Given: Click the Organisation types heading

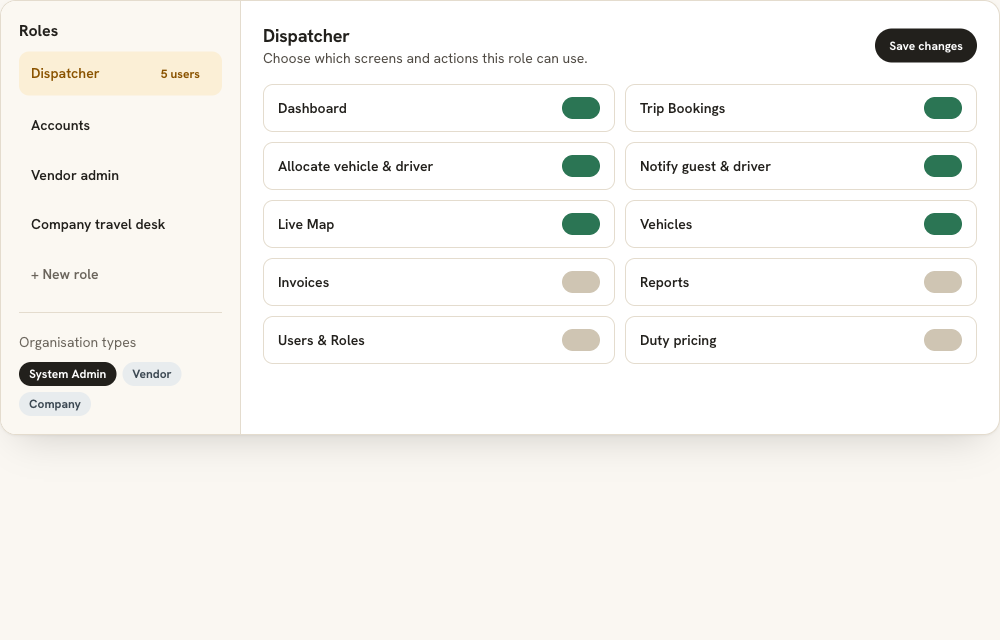Looking at the screenshot, I should coord(78,342).
